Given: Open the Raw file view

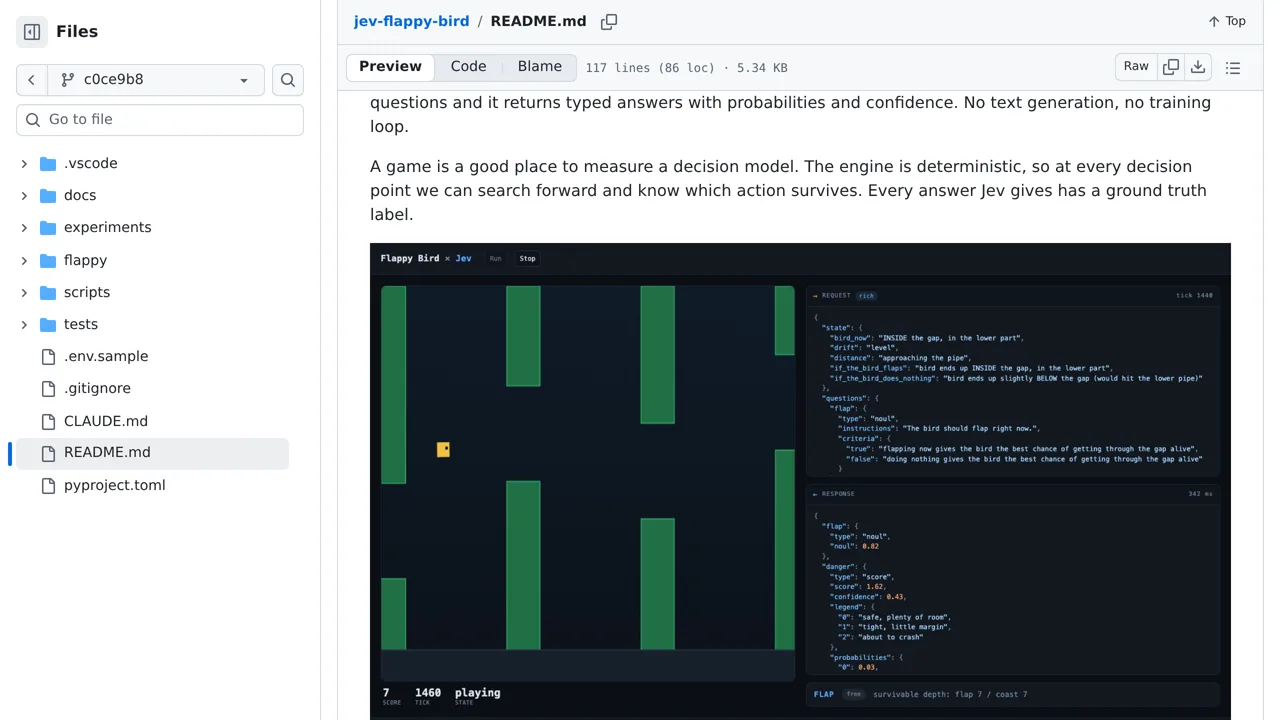Looking at the screenshot, I should 1136,67.
